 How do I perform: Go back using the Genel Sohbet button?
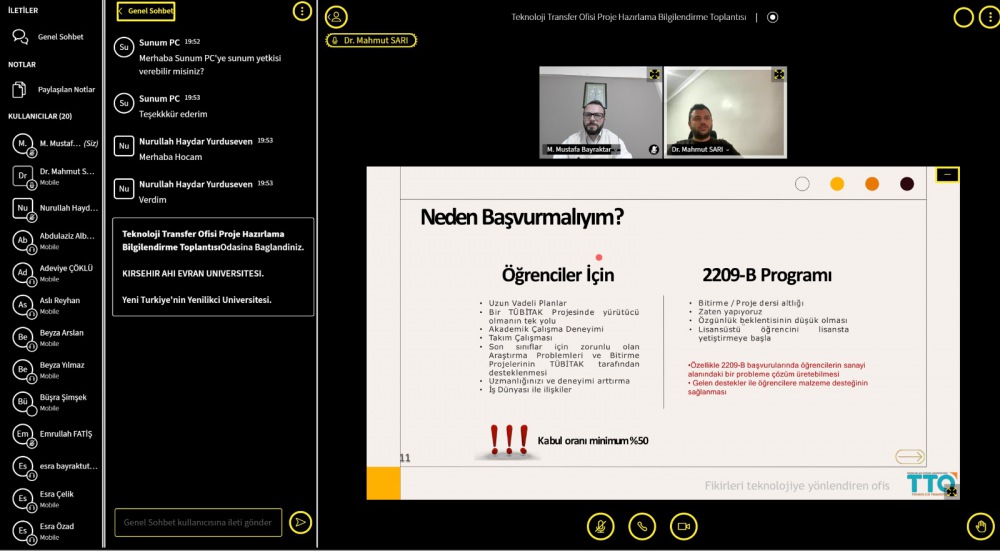pyautogui.click(x=146, y=11)
